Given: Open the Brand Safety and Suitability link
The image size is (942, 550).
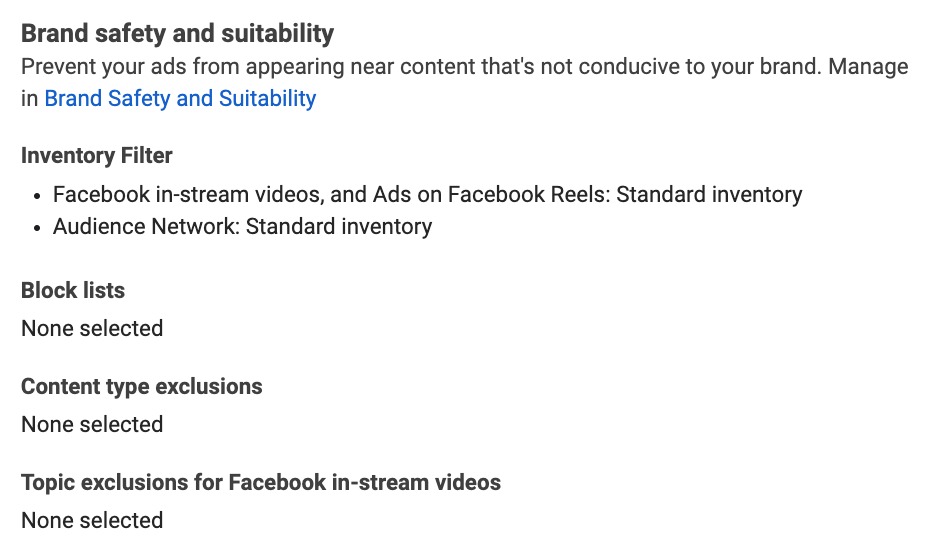Looking at the screenshot, I should 180,98.
